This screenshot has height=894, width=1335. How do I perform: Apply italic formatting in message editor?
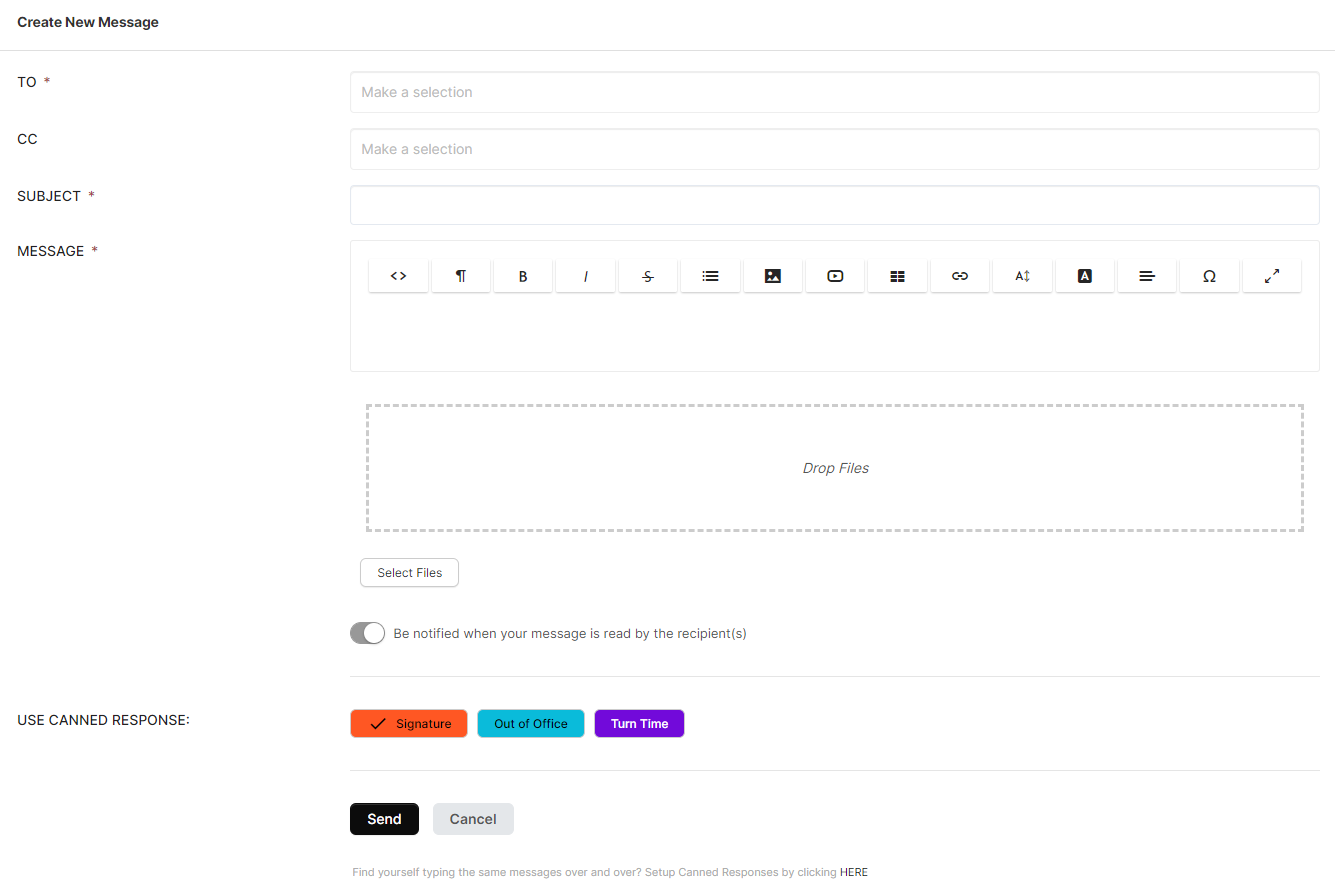585,276
